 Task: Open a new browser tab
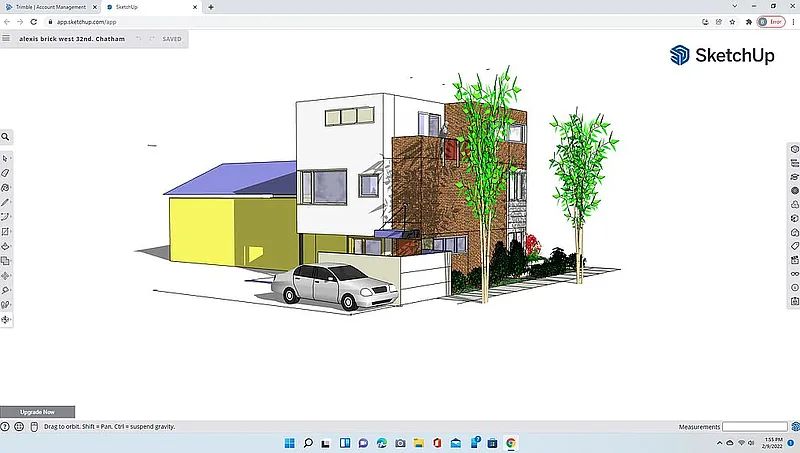click(x=211, y=6)
